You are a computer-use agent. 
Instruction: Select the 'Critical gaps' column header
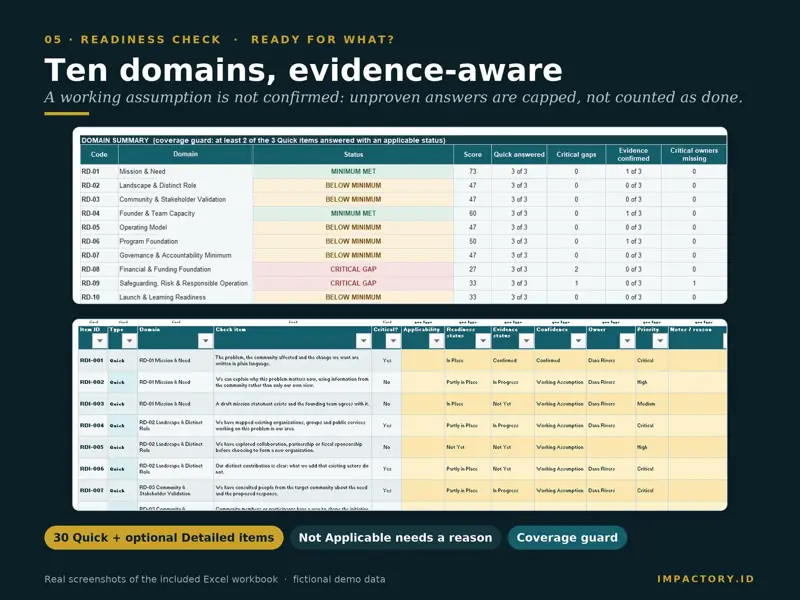coord(576,155)
